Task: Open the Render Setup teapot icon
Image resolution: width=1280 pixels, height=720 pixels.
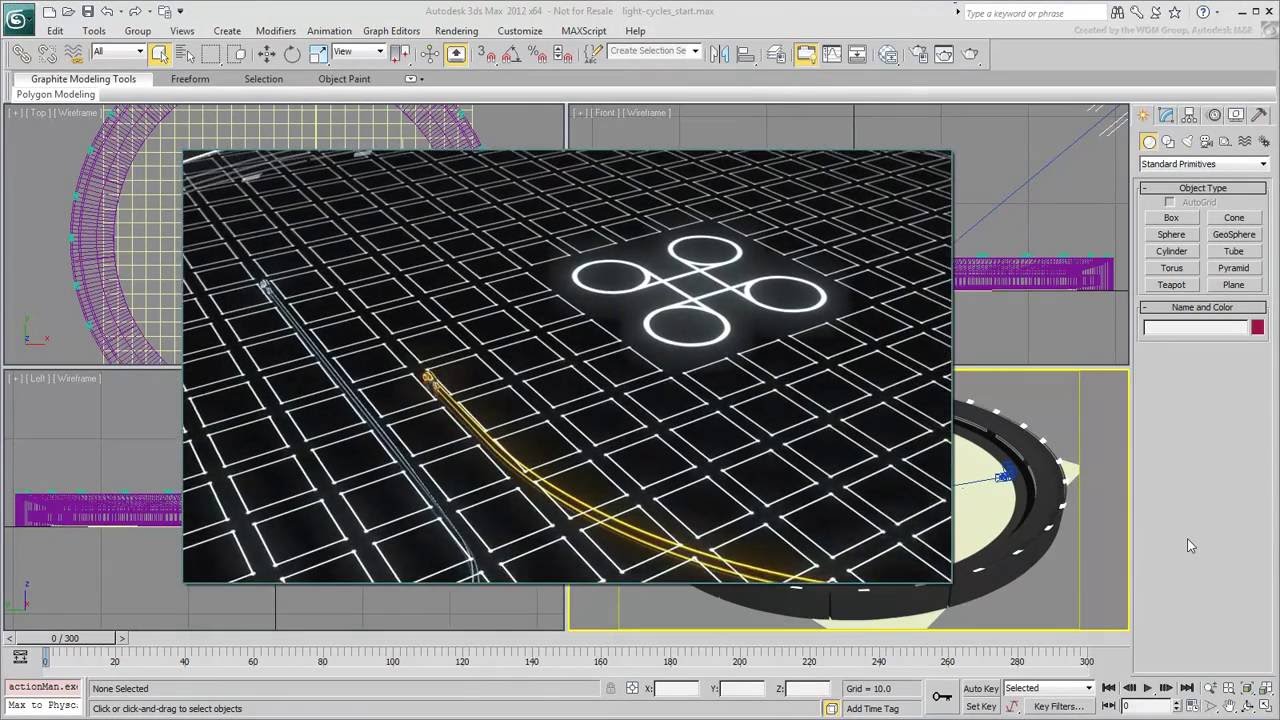Action: coord(918,54)
